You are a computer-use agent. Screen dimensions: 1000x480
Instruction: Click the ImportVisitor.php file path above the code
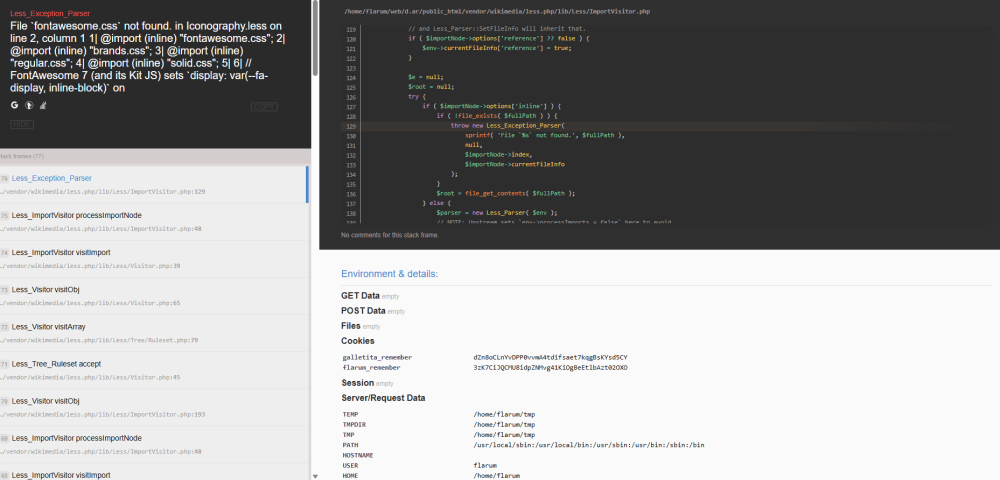pos(497,11)
